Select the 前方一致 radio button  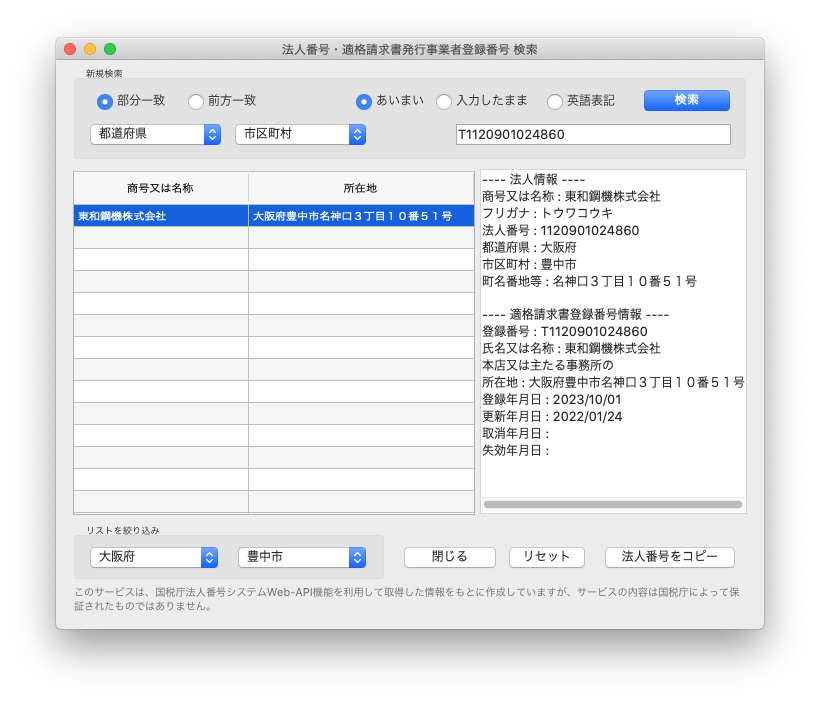click(196, 101)
